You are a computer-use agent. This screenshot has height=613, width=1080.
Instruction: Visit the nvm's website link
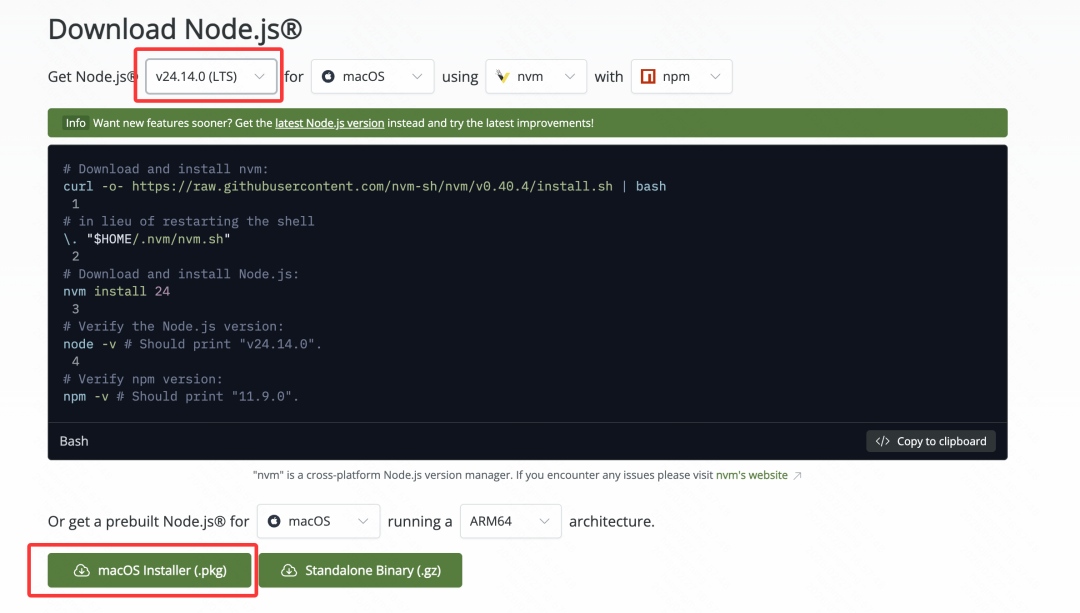pos(751,475)
